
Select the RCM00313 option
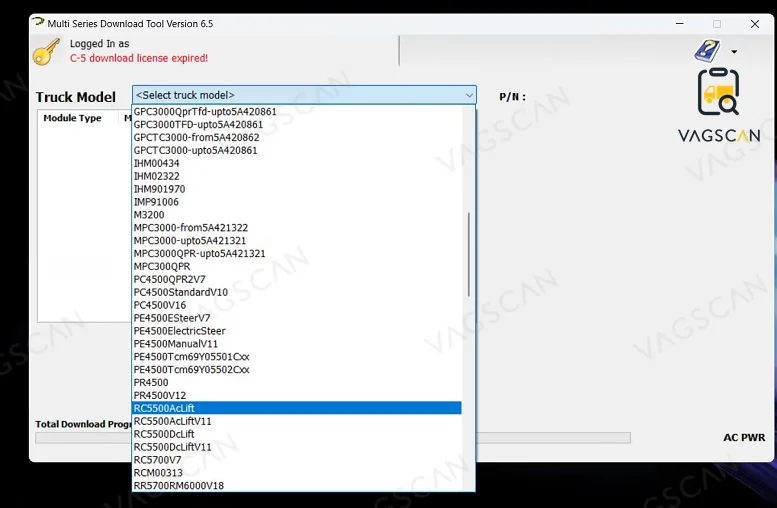pos(297,472)
